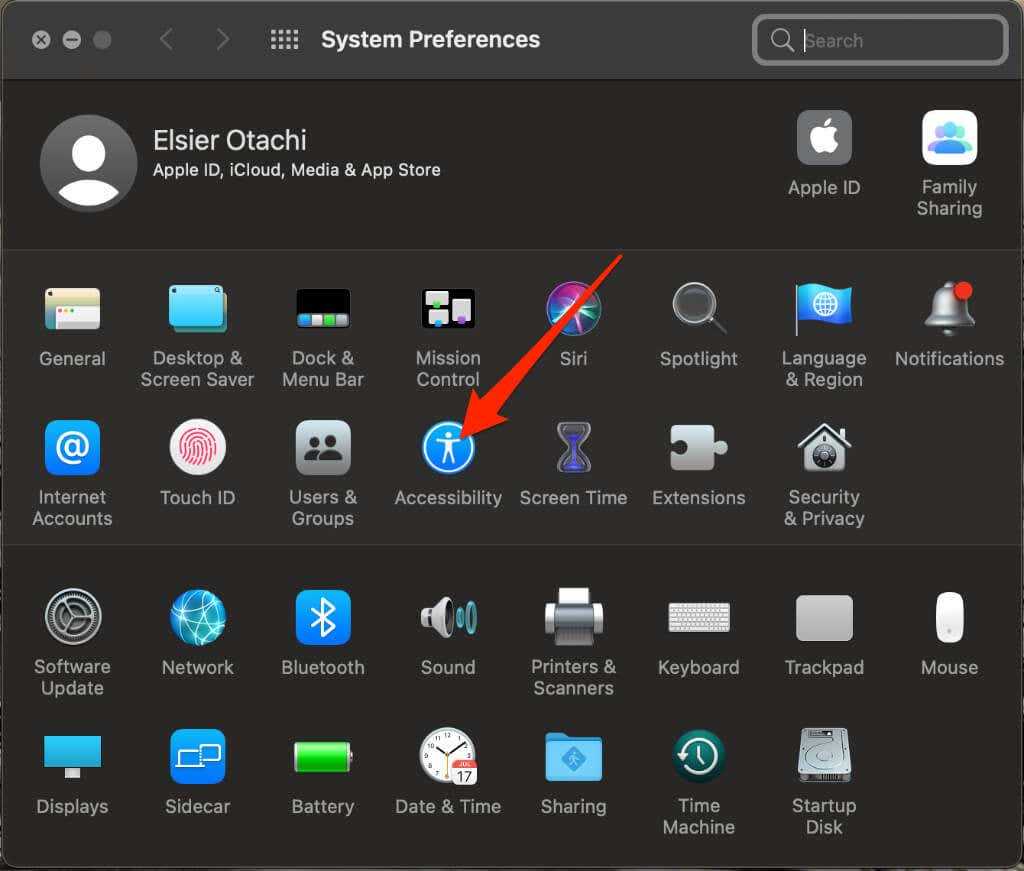
Task: Open Mission Control preferences
Action: pos(448,309)
